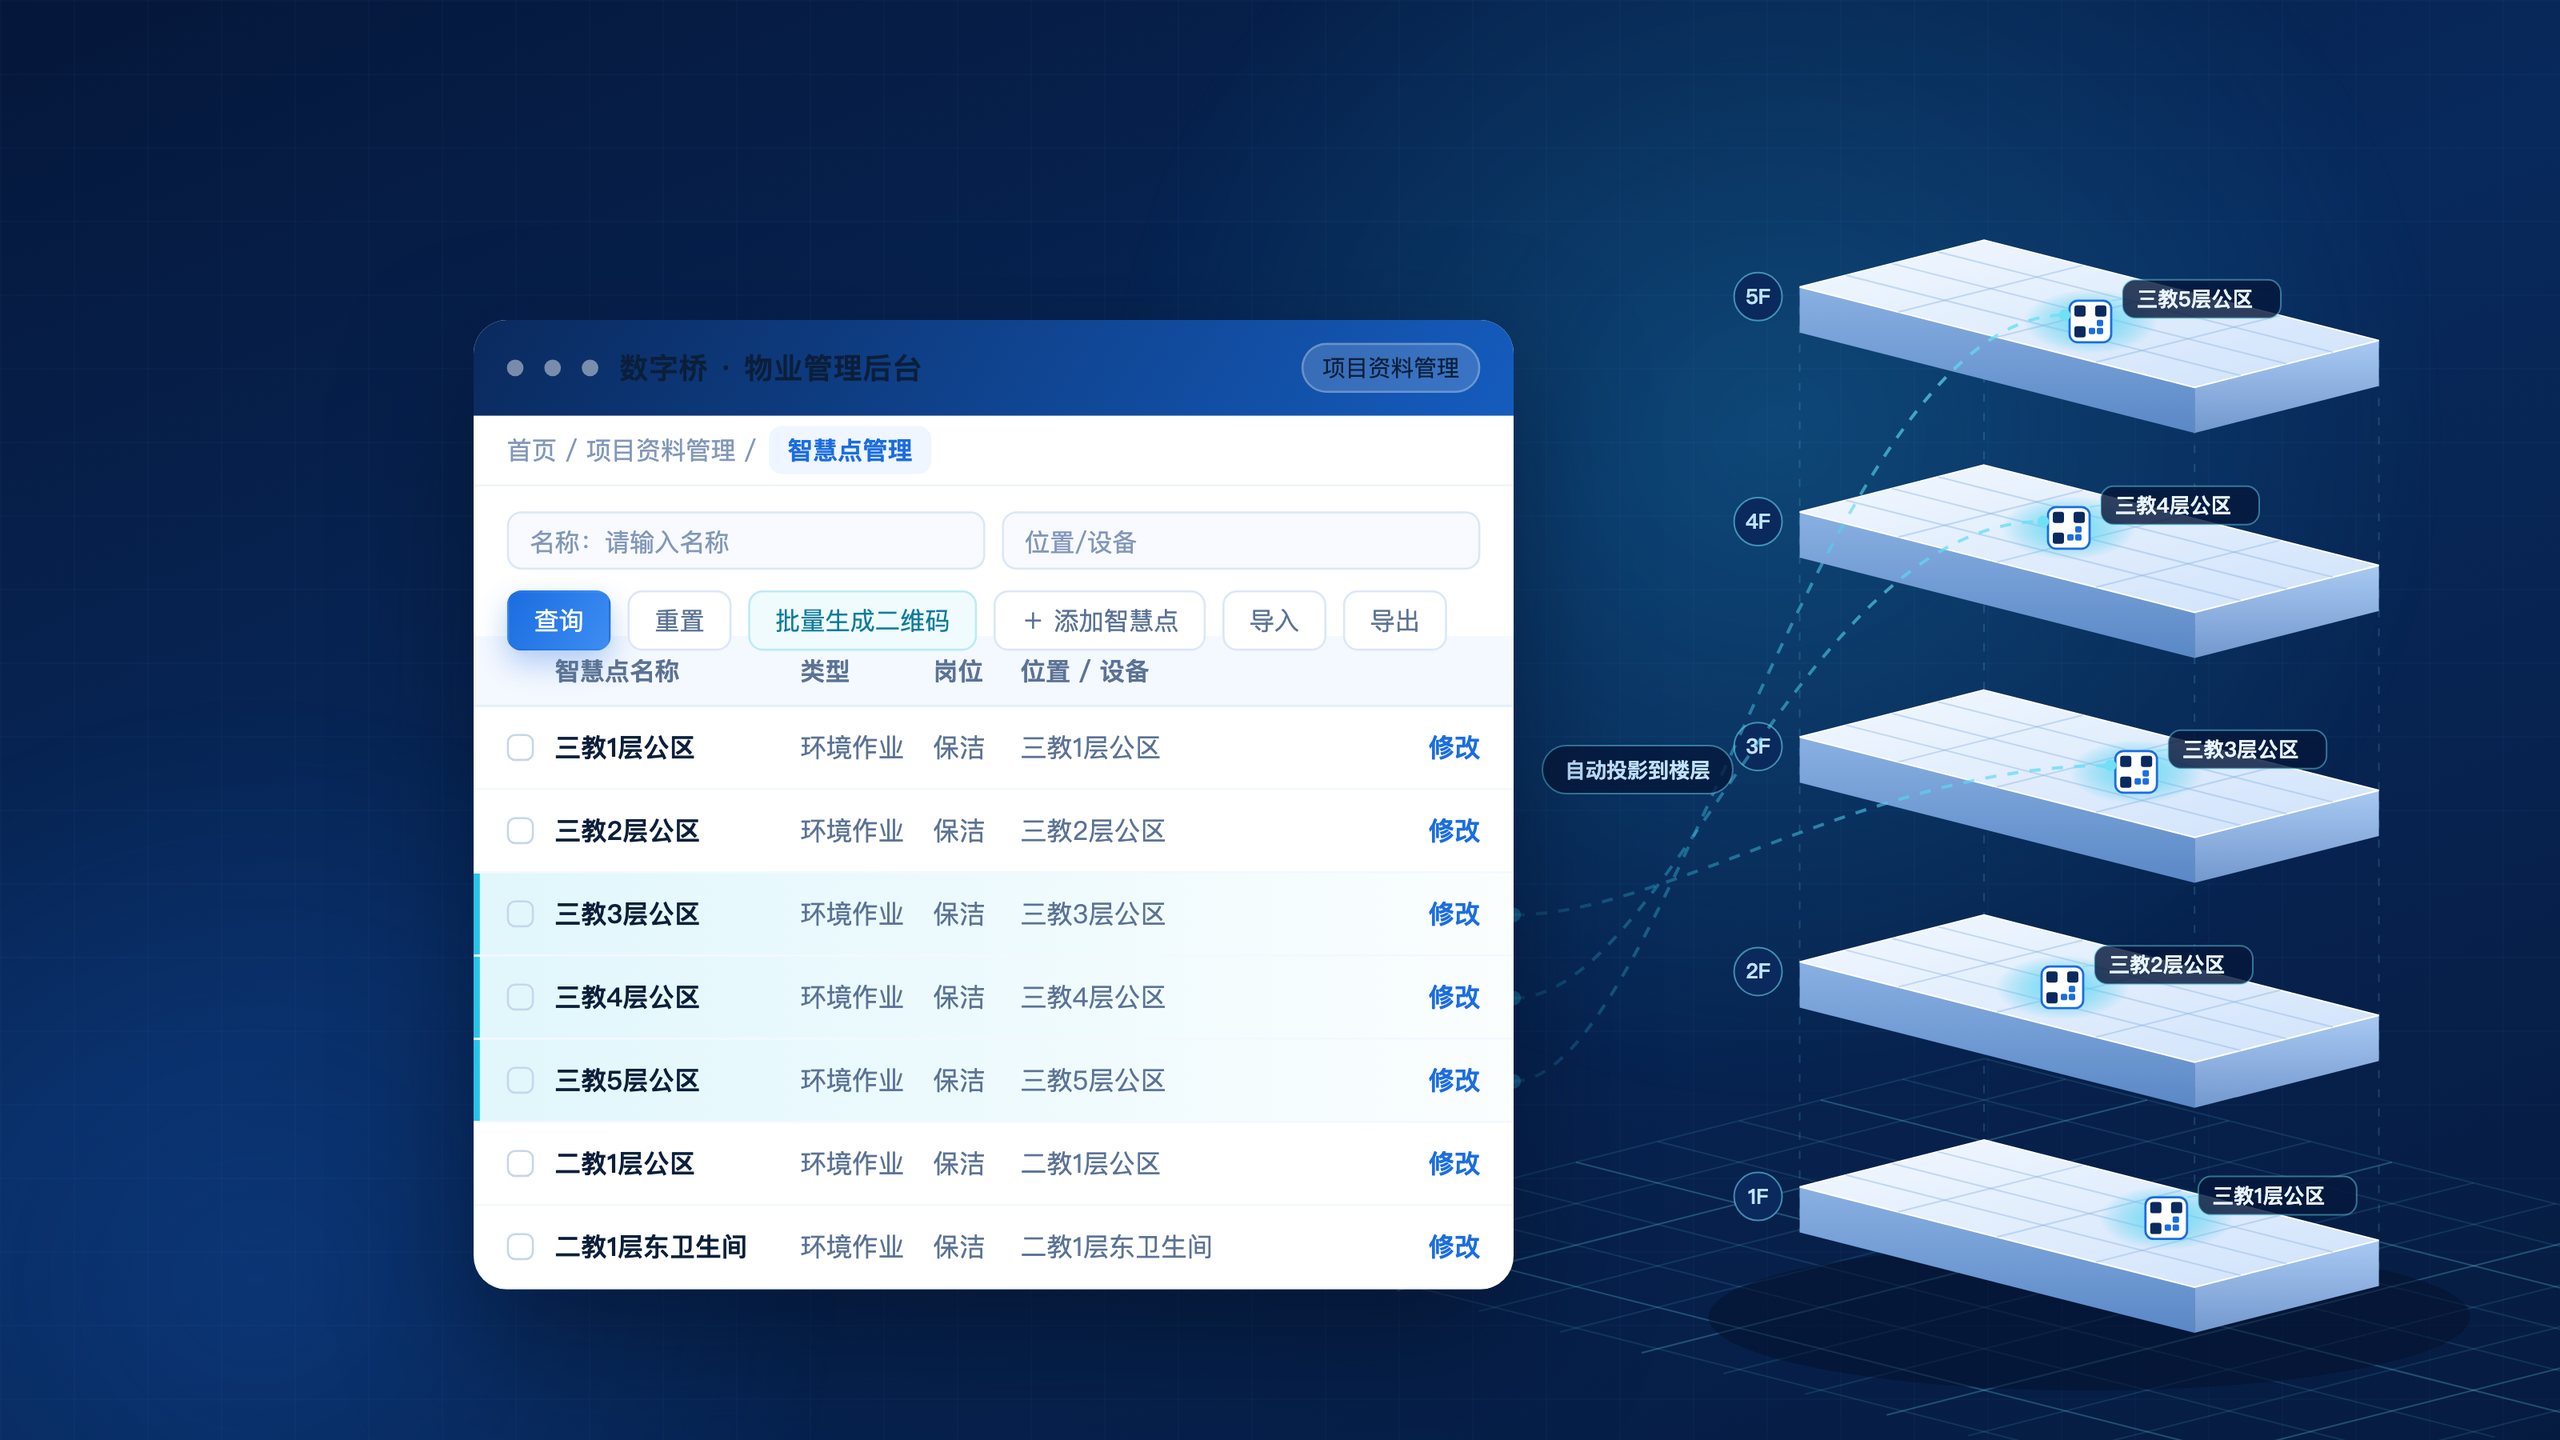This screenshot has height=1440, width=2560.
Task: Click the 三教5层公区 label on 5F
Action: coord(2200,299)
